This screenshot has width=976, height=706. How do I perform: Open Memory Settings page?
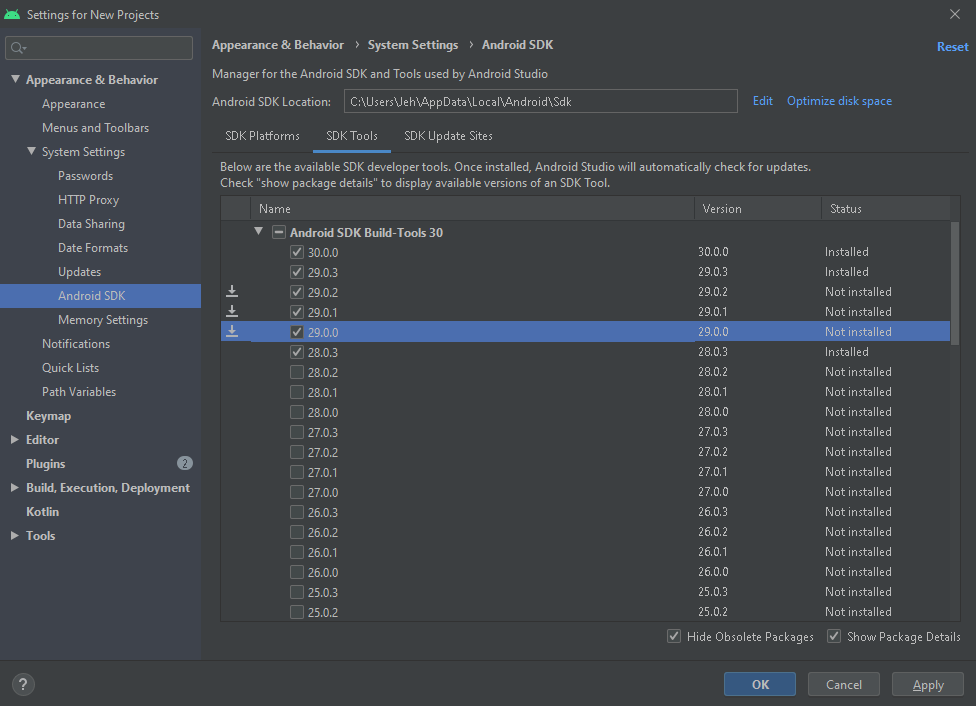103,319
